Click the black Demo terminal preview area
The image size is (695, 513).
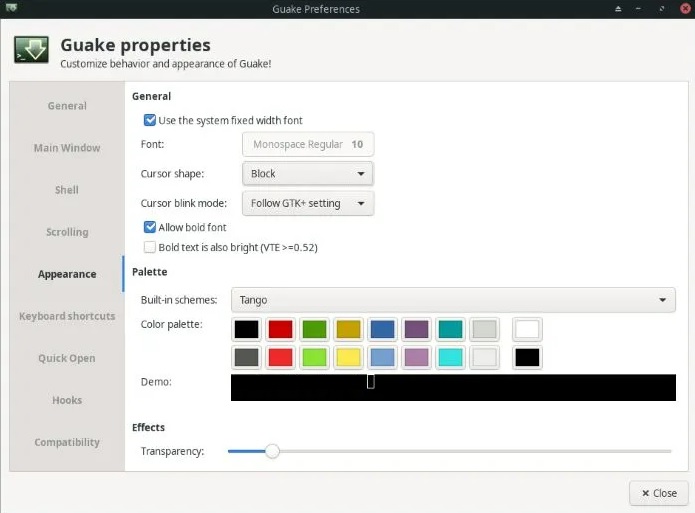(x=453, y=388)
